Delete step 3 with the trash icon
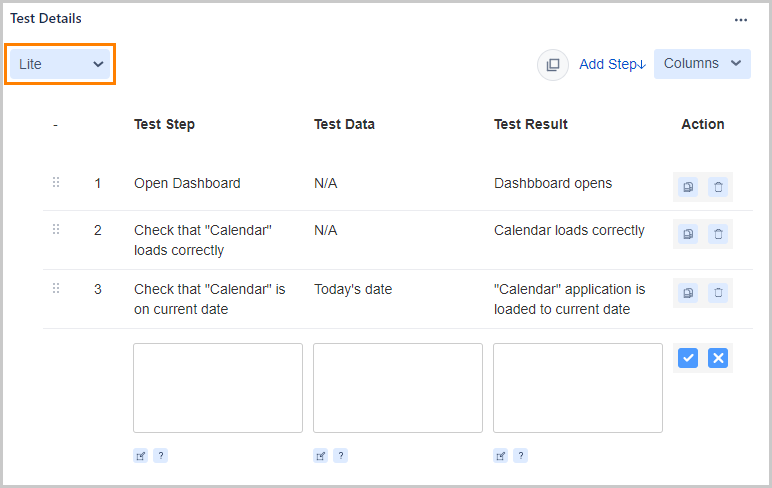Screen dimensions: 772x488 click(718, 293)
